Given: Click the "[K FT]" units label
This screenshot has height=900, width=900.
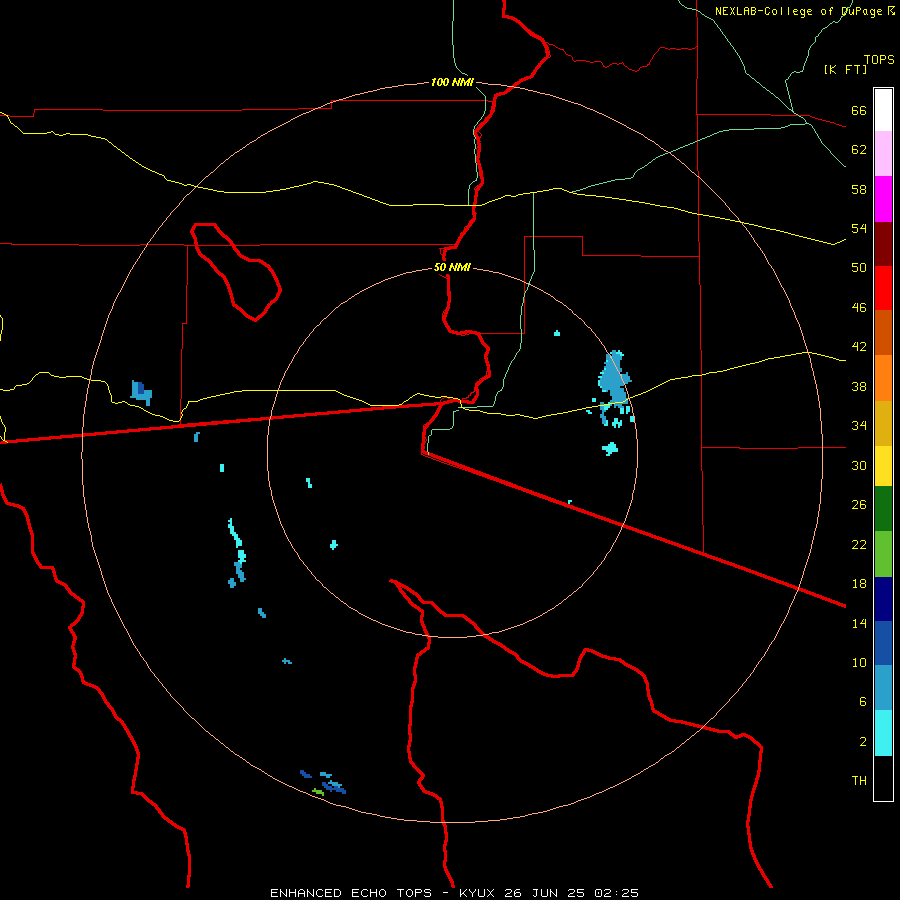Looking at the screenshot, I should pyautogui.click(x=845, y=69).
